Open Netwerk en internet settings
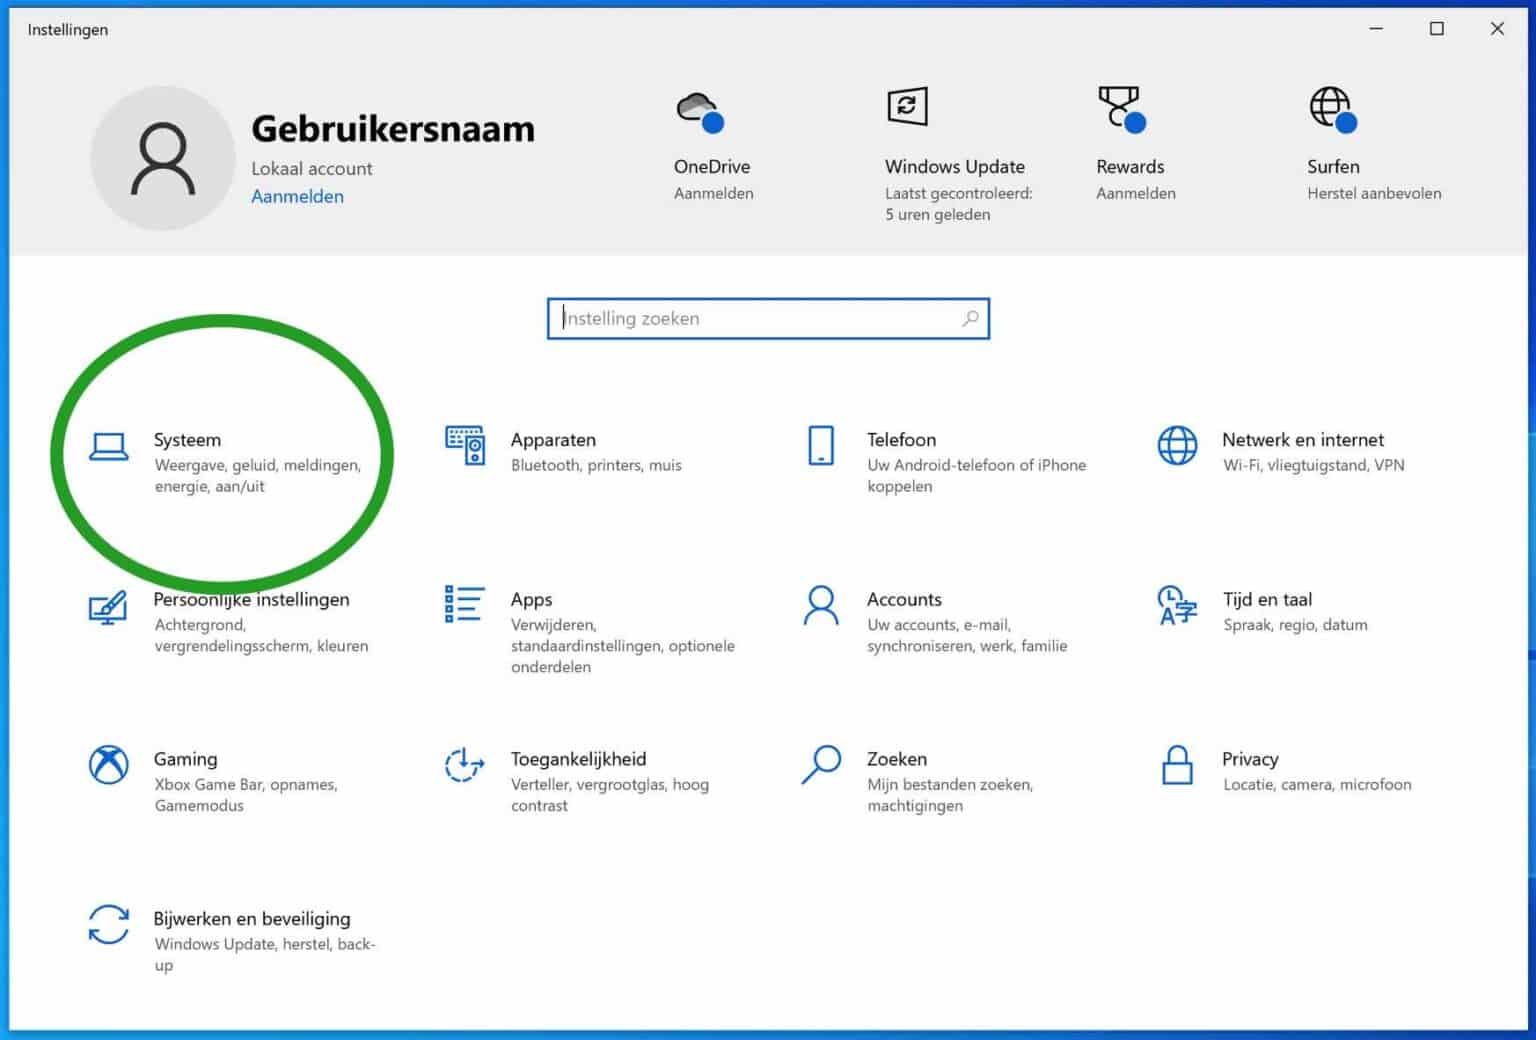 [1302, 440]
